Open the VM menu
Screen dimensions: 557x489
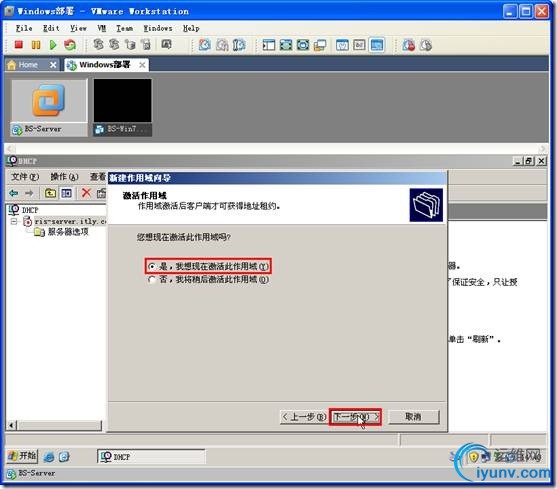point(102,28)
